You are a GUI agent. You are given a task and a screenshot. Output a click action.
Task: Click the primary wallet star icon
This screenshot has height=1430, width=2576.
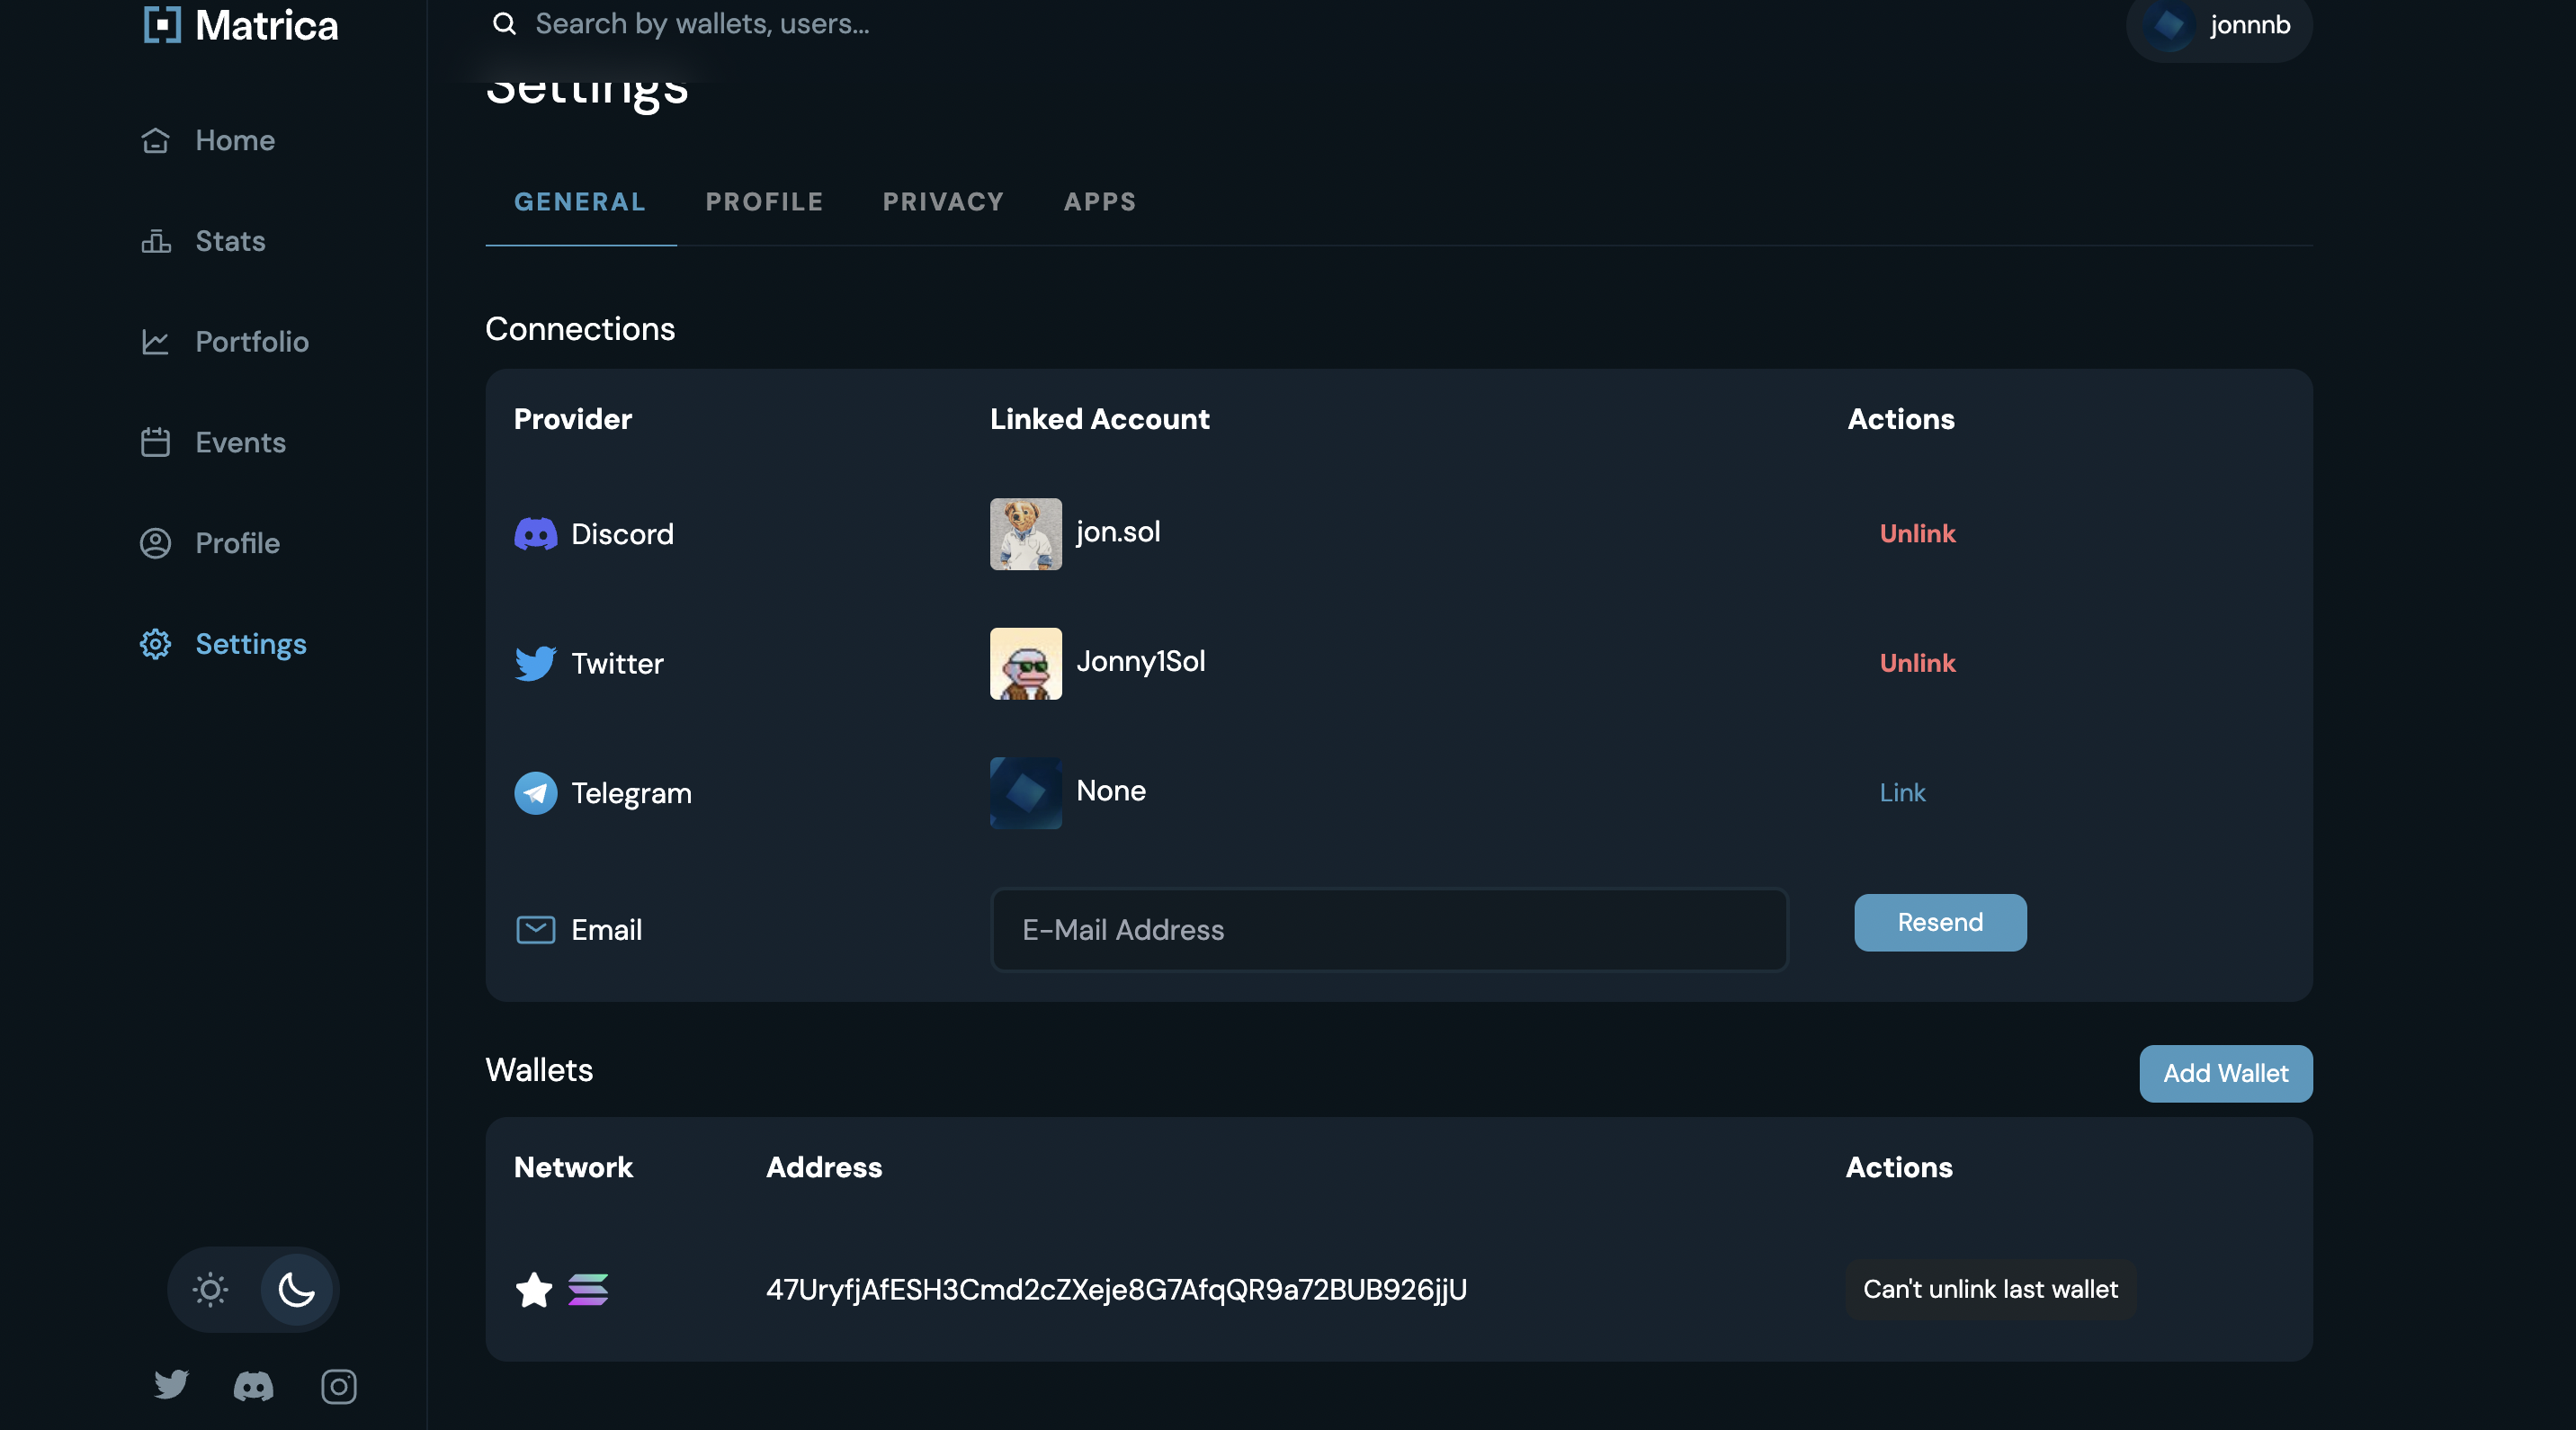[x=534, y=1290]
